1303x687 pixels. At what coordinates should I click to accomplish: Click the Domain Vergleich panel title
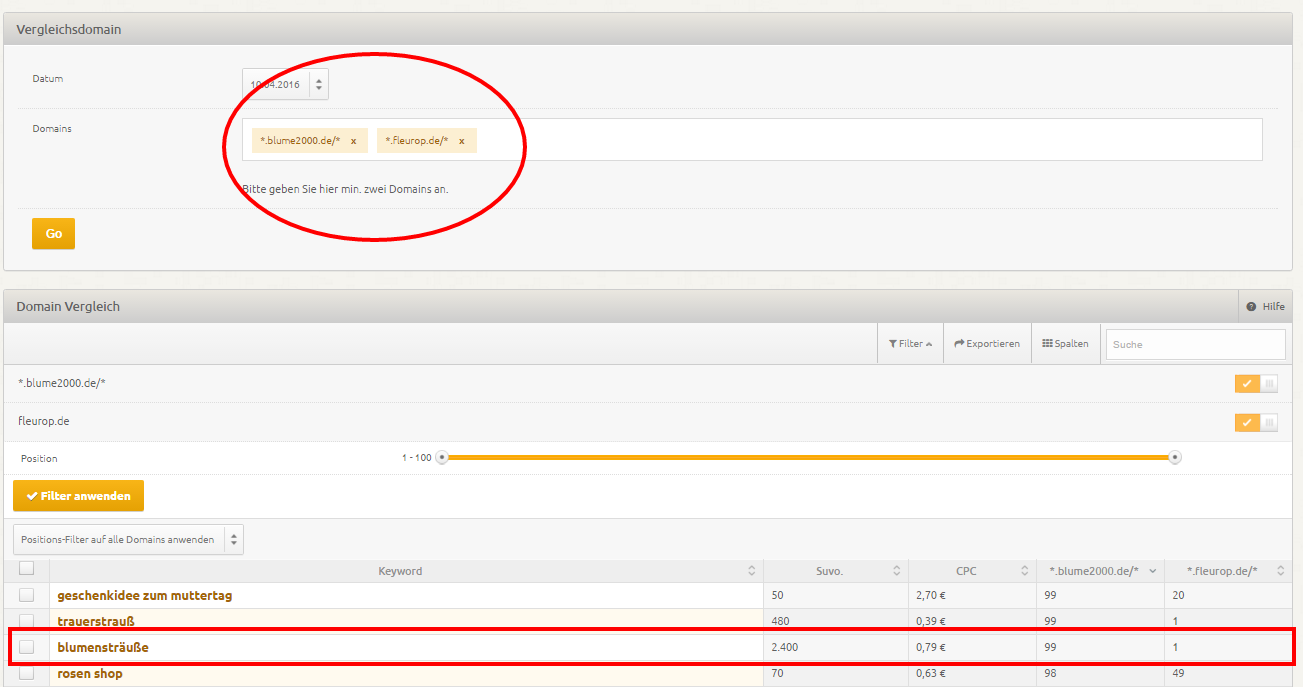coord(68,307)
